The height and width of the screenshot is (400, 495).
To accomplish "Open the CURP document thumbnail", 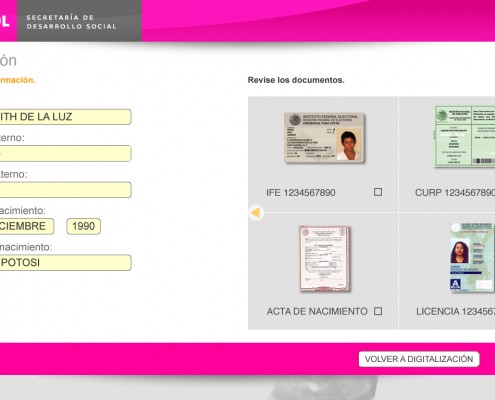I will tap(465, 136).
